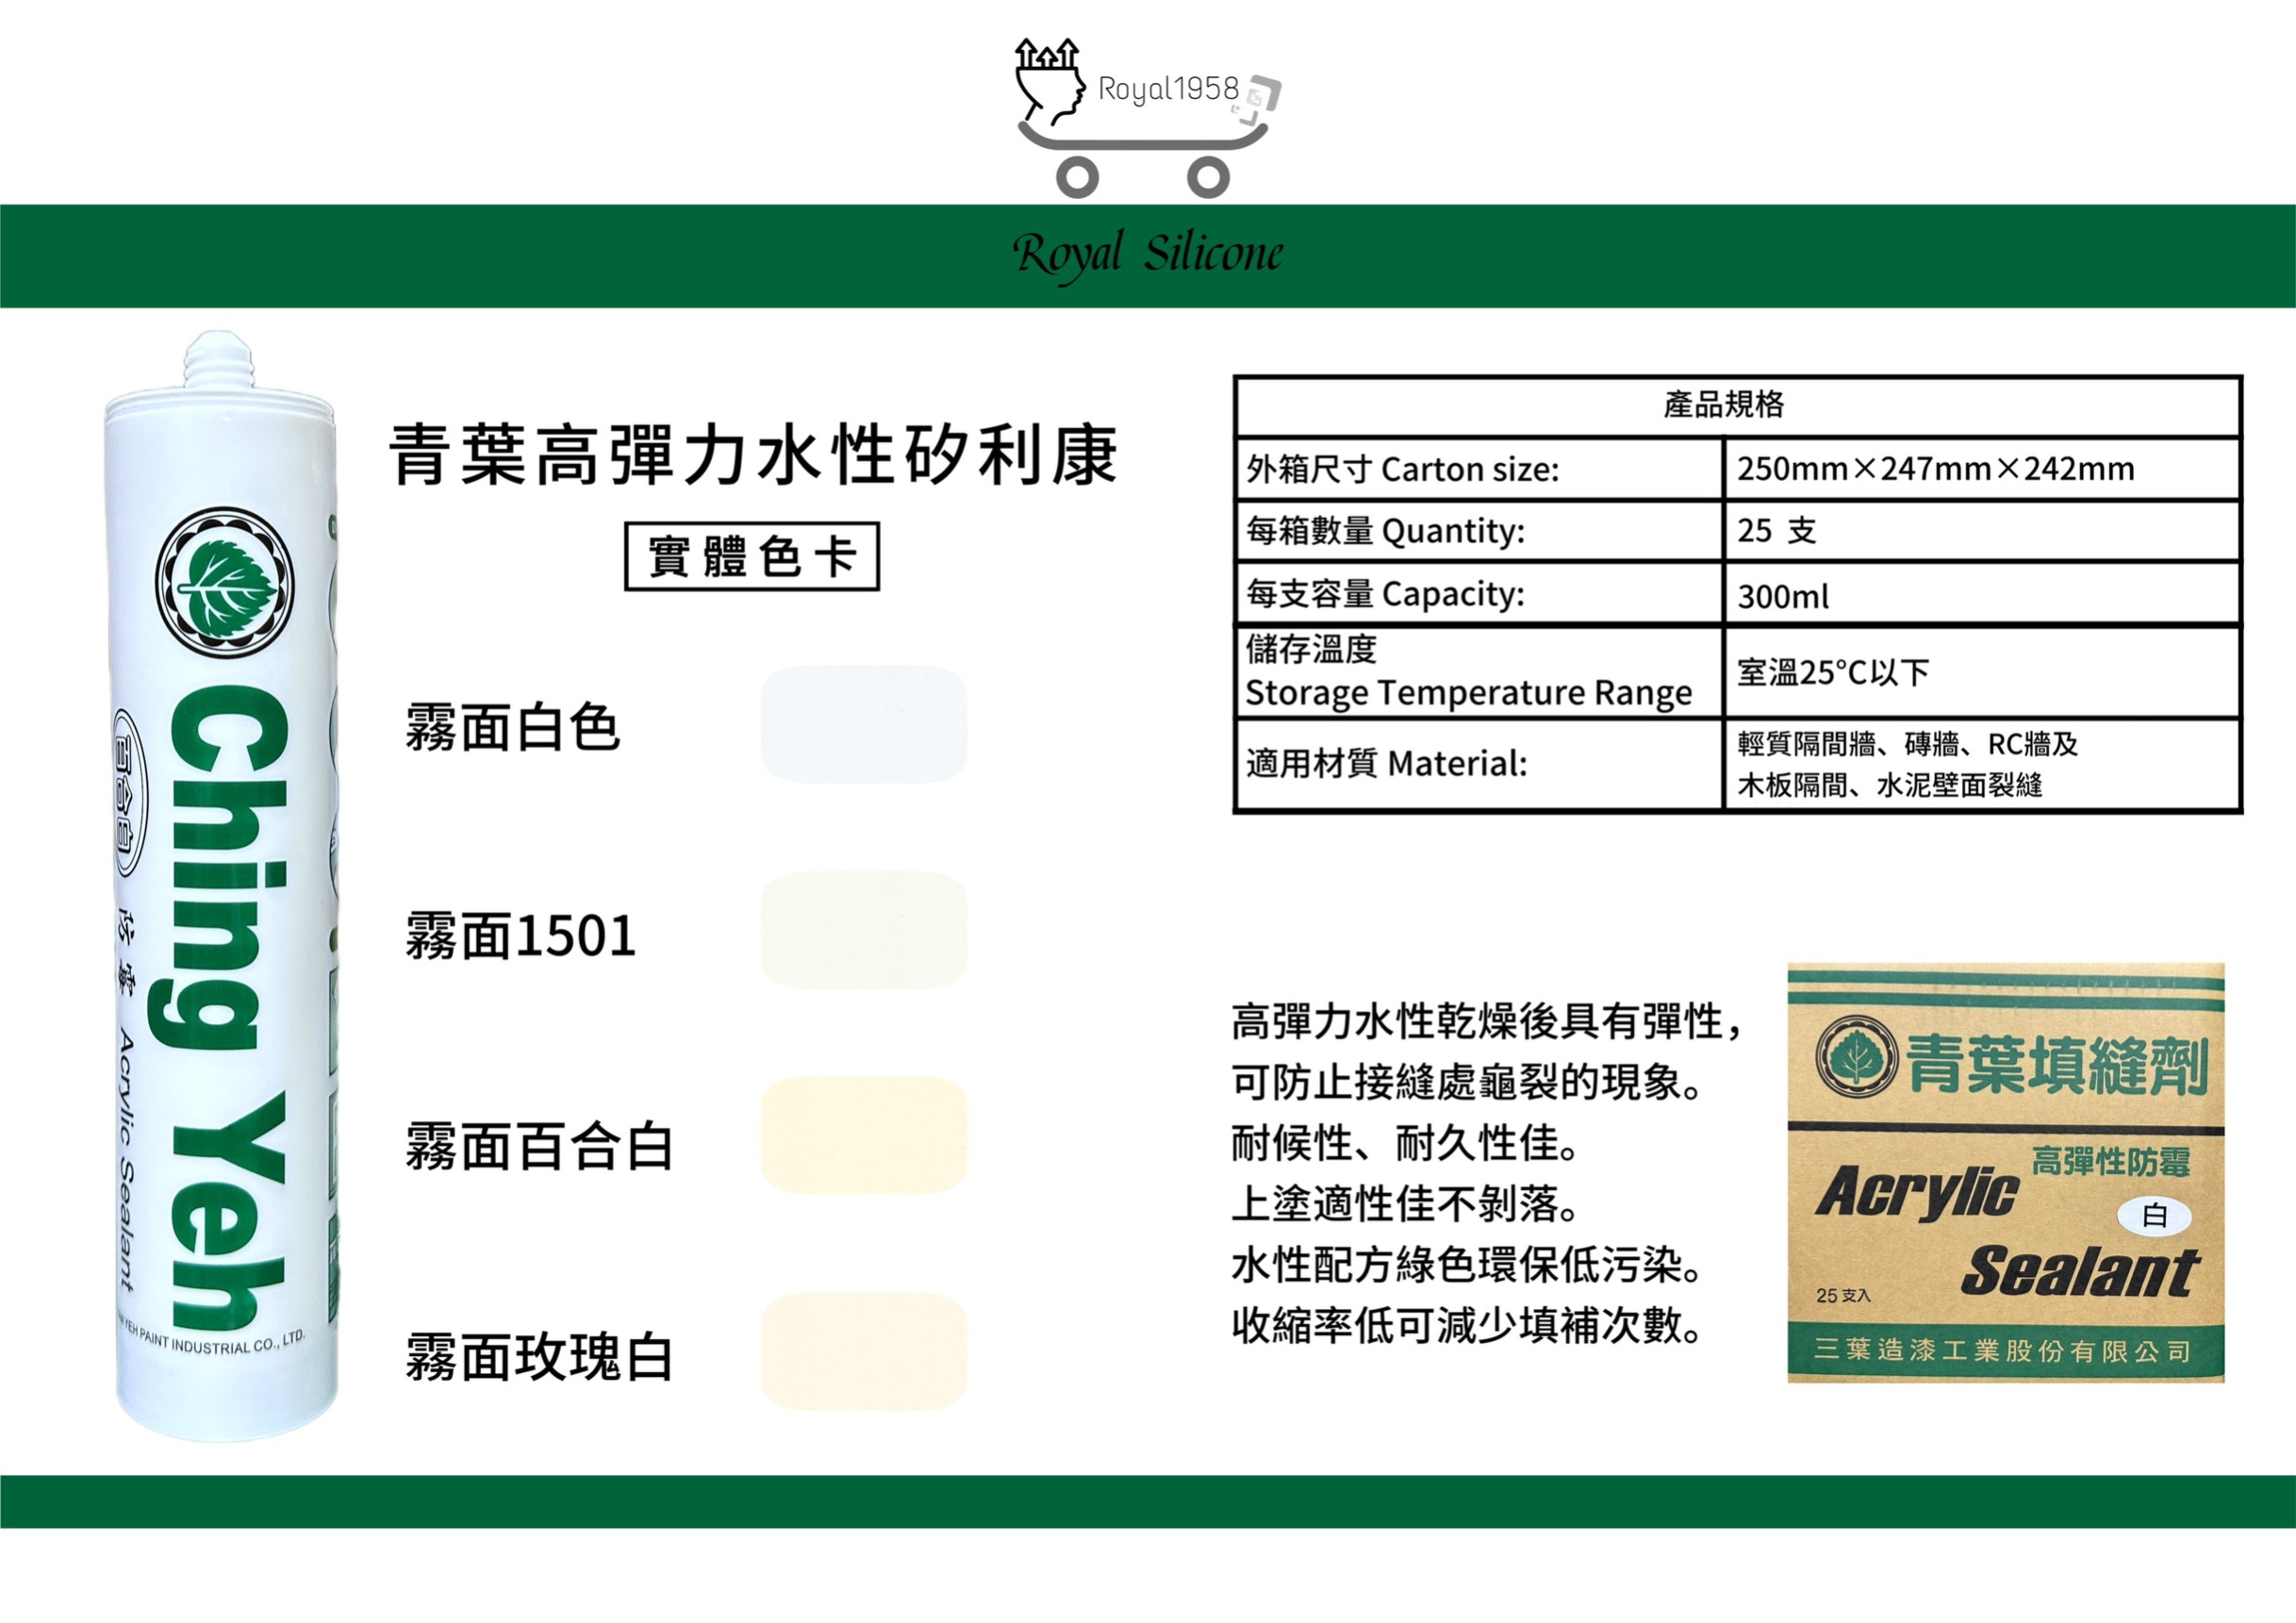Click the line 收縮率低可減少填補次數
This screenshot has height=1623, width=2296.
click(1467, 1326)
